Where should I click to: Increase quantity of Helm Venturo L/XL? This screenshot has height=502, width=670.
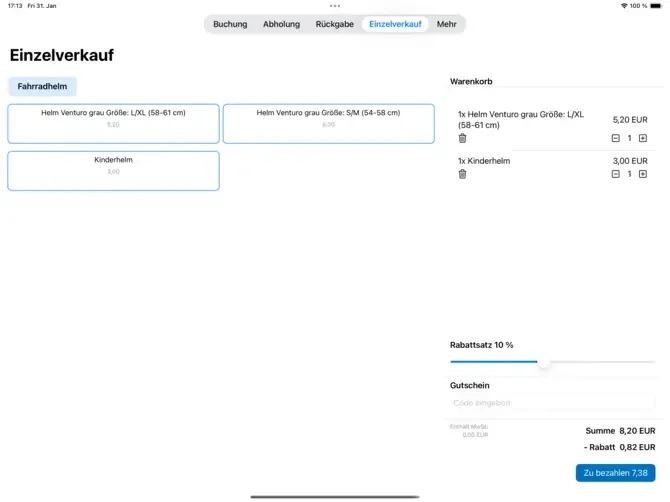click(643, 138)
